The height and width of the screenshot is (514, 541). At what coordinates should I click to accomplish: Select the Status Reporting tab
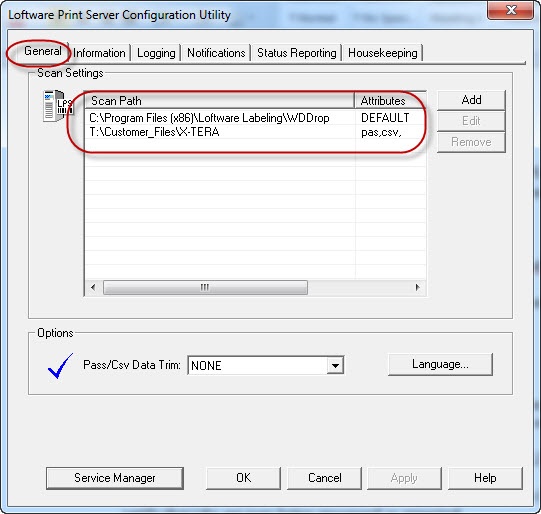297,53
